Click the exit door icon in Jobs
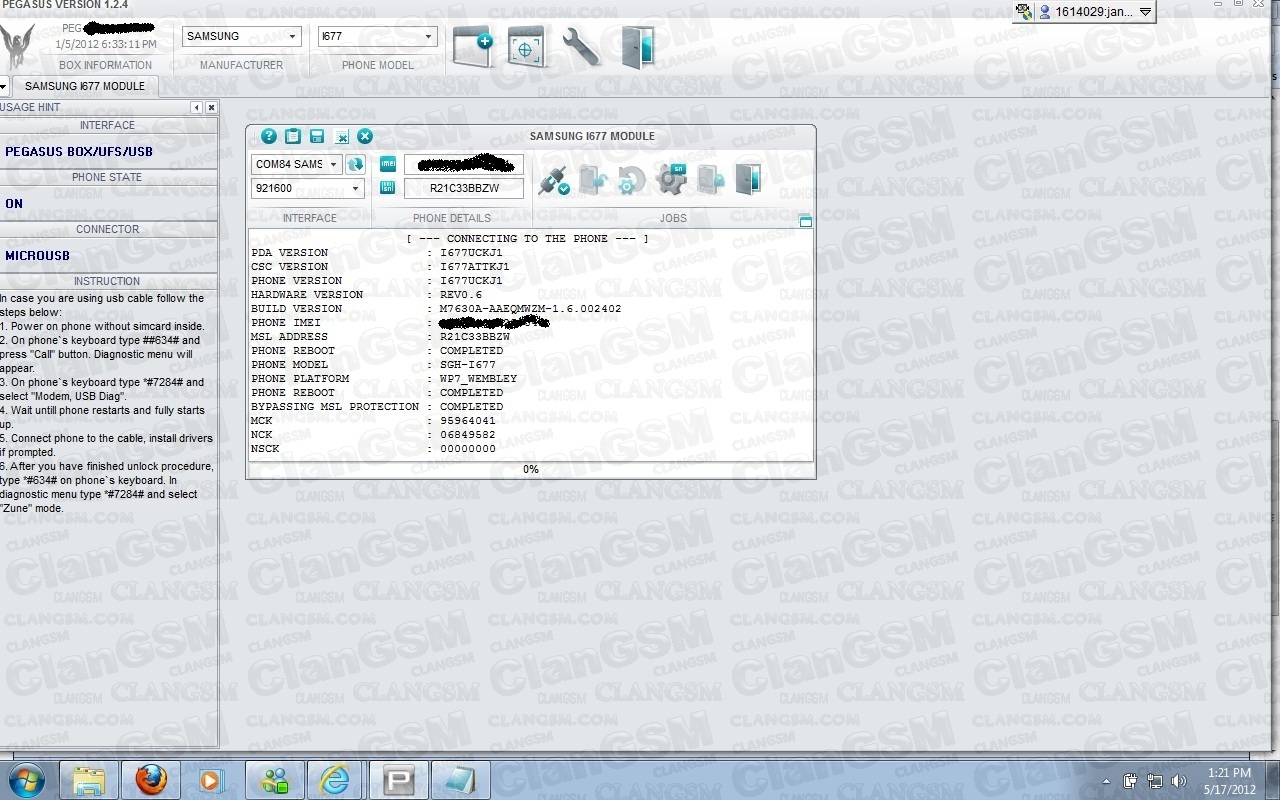 tap(748, 179)
